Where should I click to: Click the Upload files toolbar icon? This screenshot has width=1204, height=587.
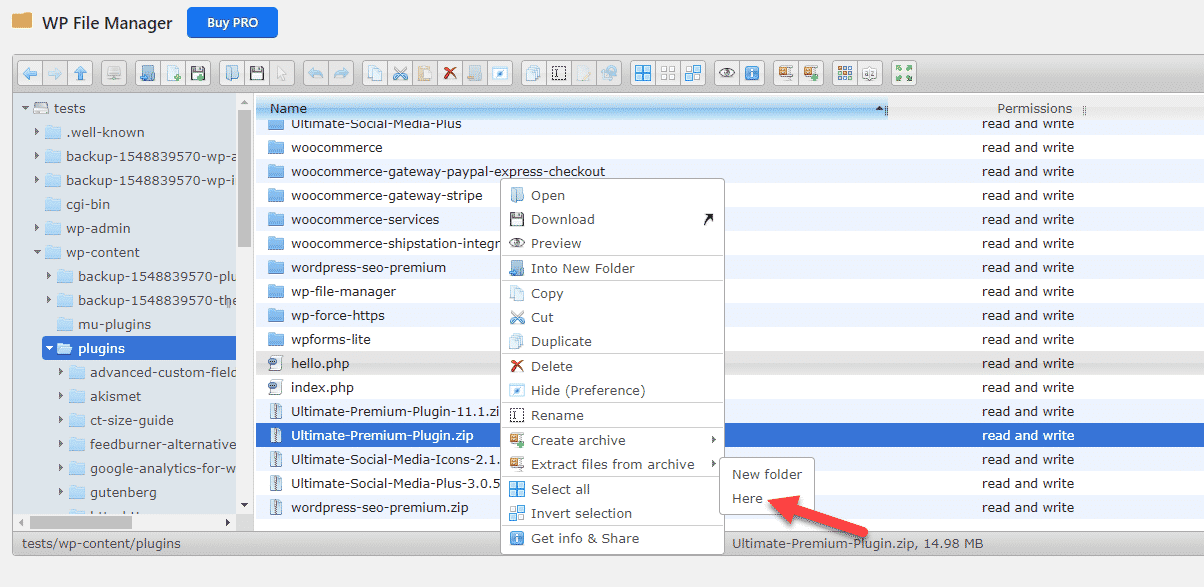click(x=198, y=73)
